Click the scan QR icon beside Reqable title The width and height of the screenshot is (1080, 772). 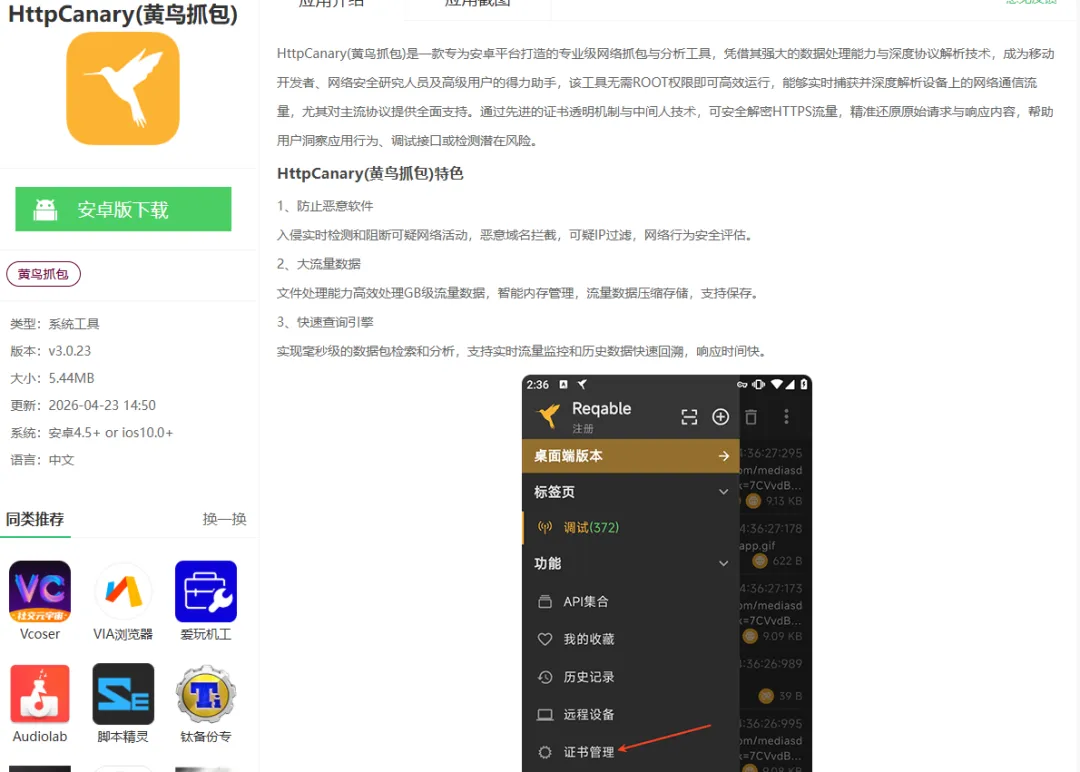[x=689, y=417]
